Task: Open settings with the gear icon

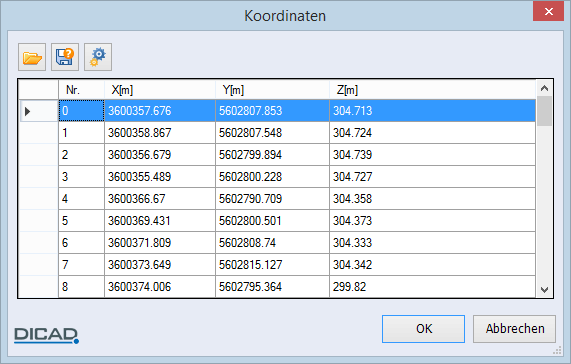Action: [98, 57]
